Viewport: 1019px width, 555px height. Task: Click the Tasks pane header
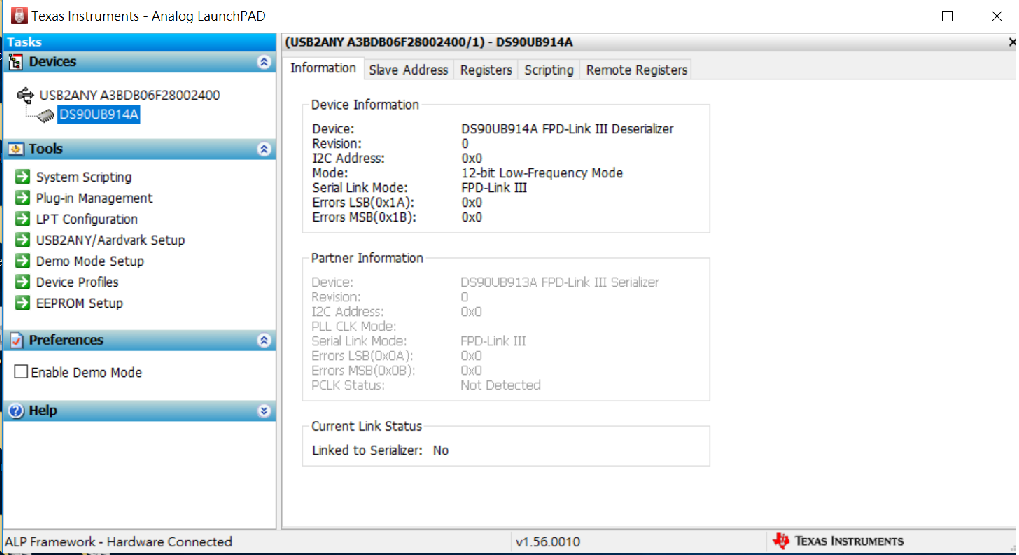click(140, 42)
